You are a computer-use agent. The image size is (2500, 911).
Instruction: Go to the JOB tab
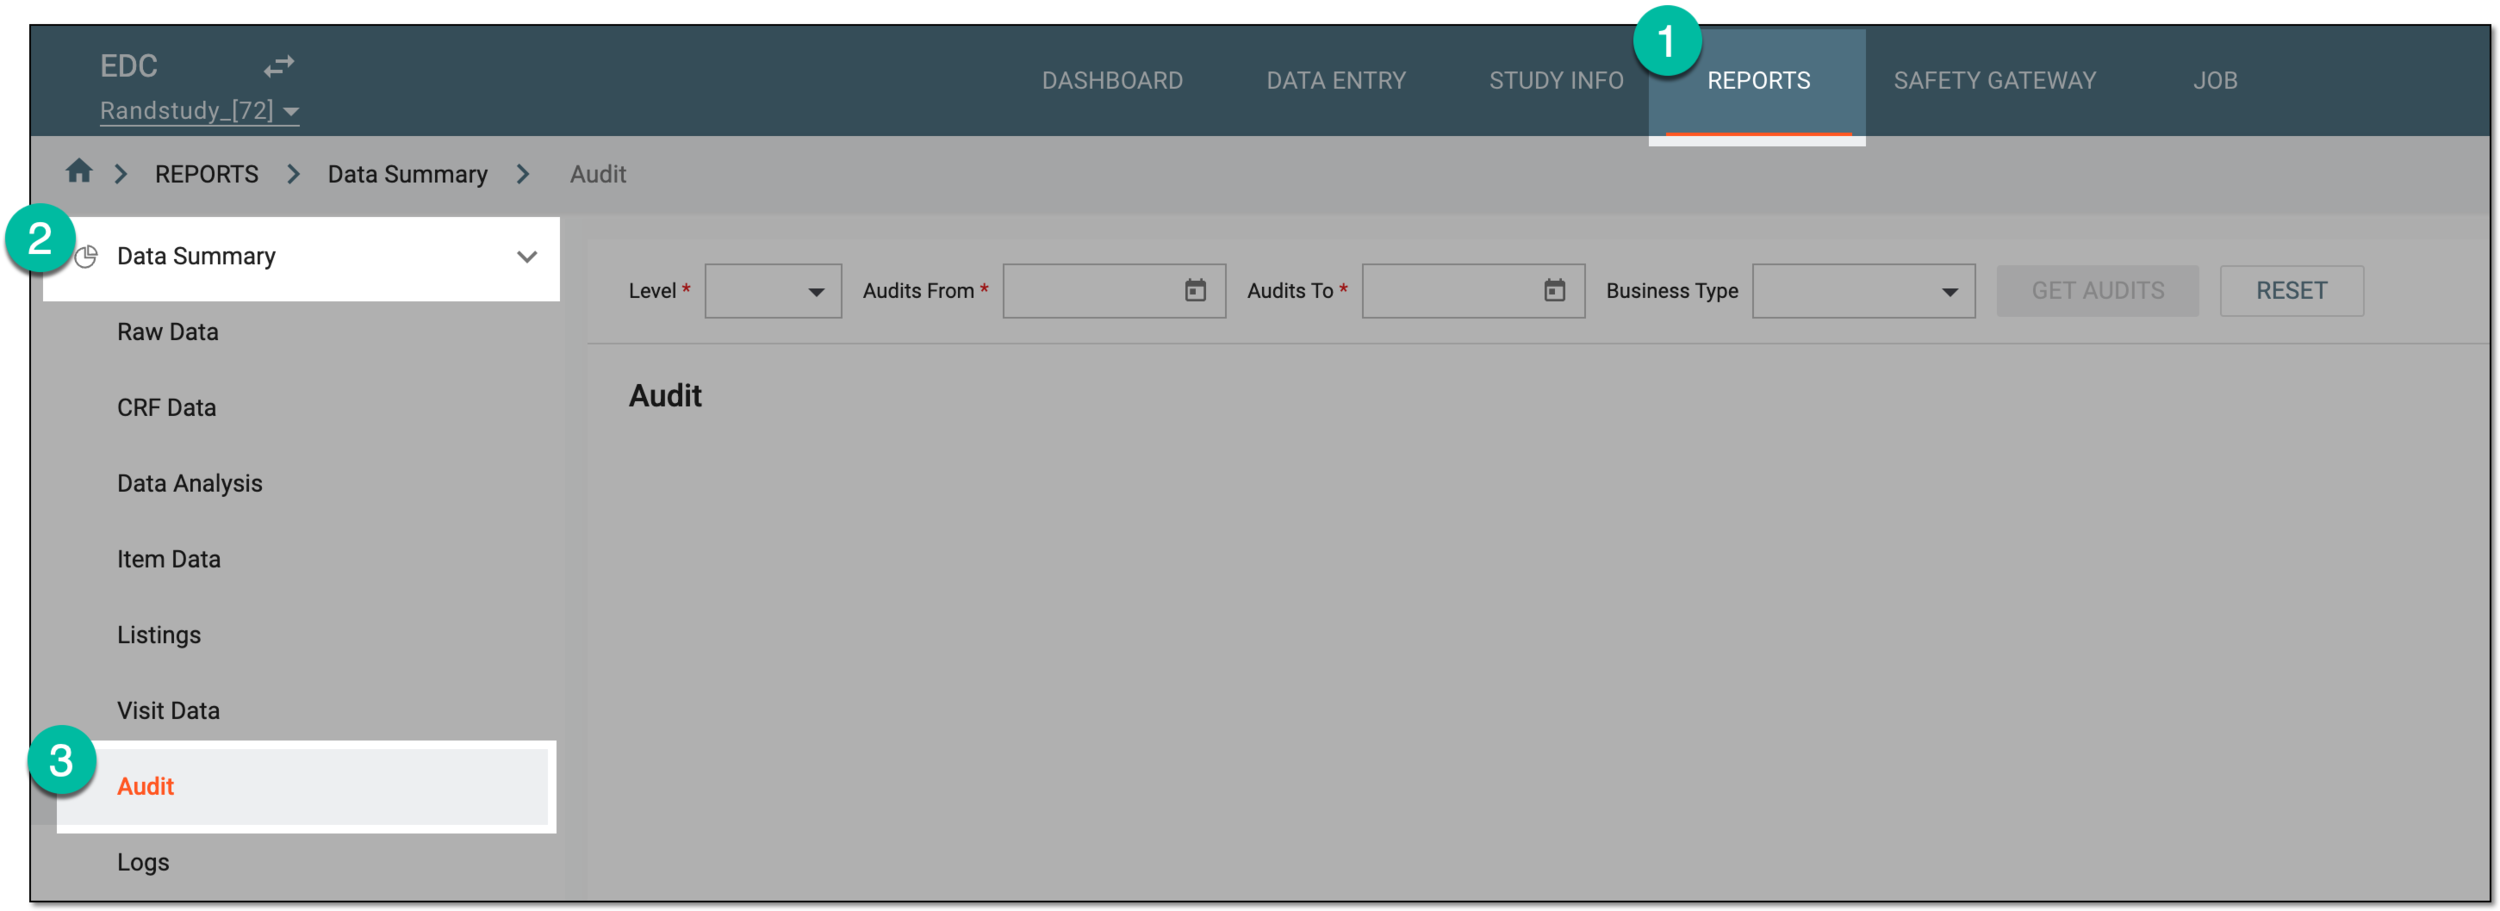click(x=2215, y=81)
